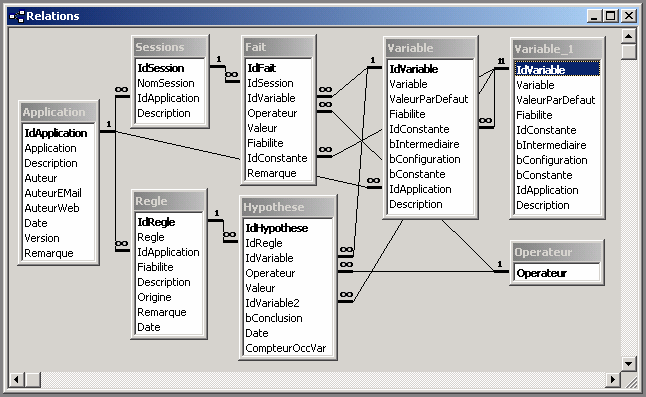Screen dimensions: 646x397
Task: Click the horizontal scrollbar right arrow
Action: click(613, 379)
